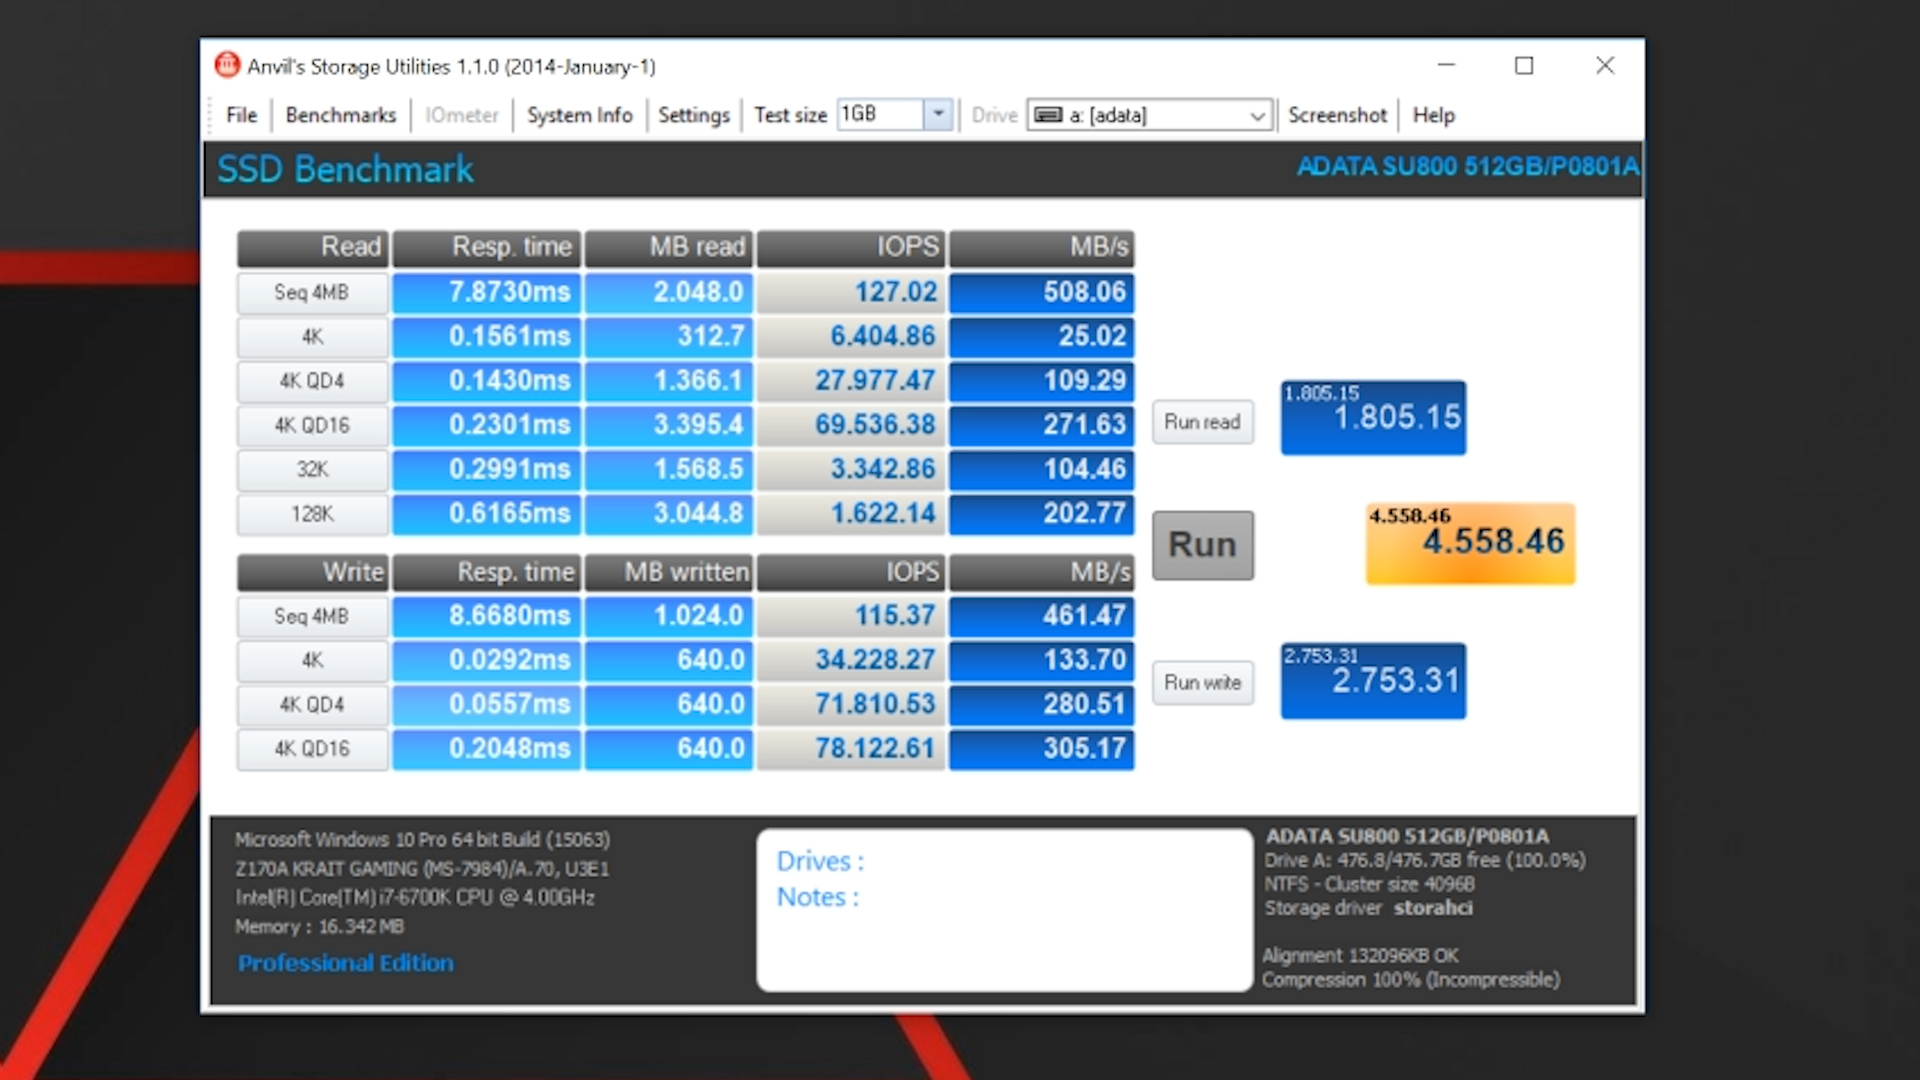Click the ADATA SU800 512GB/P0801A title label
The height and width of the screenshot is (1080, 1920).
tap(1468, 166)
